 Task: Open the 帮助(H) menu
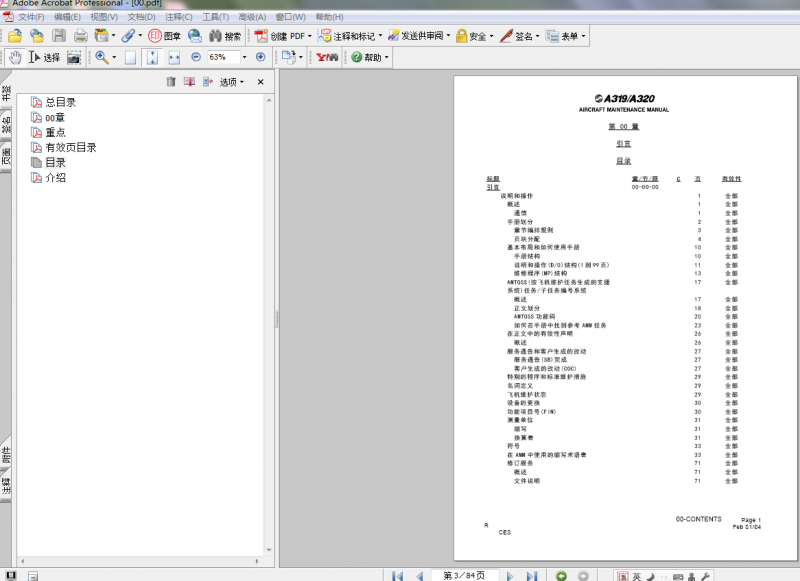(330, 17)
